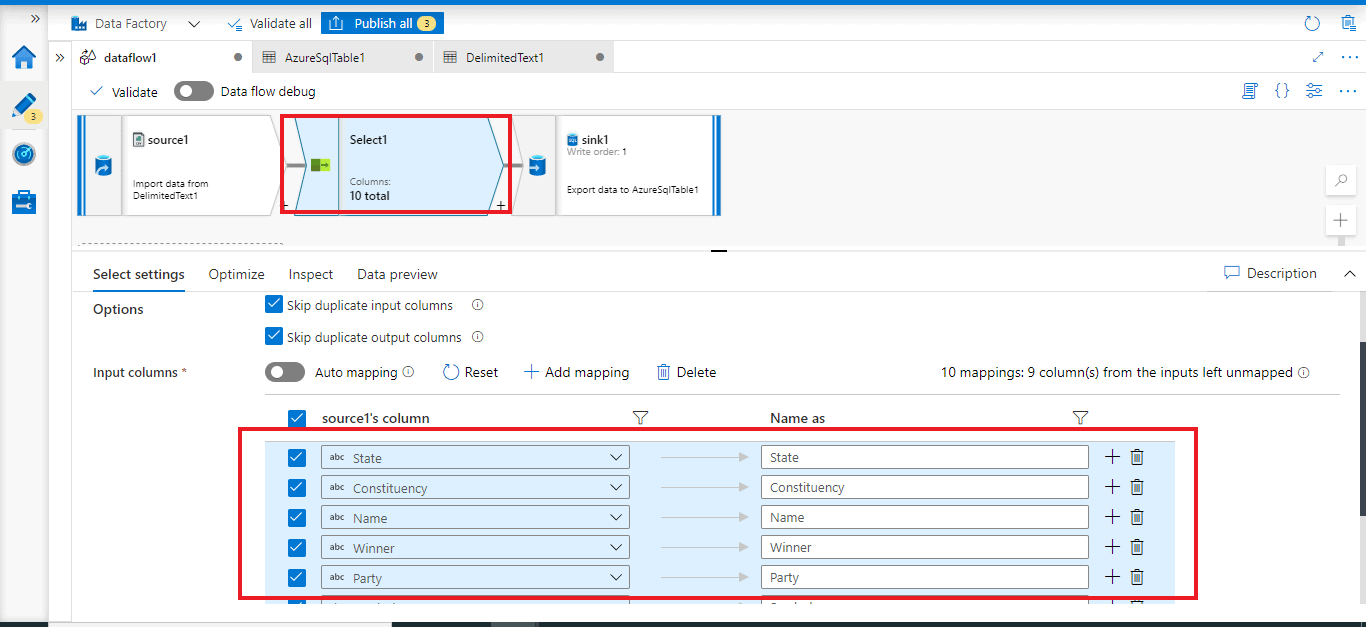This screenshot has width=1366, height=627.
Task: Uncheck the Constituency row checkbox
Action: tap(297, 487)
